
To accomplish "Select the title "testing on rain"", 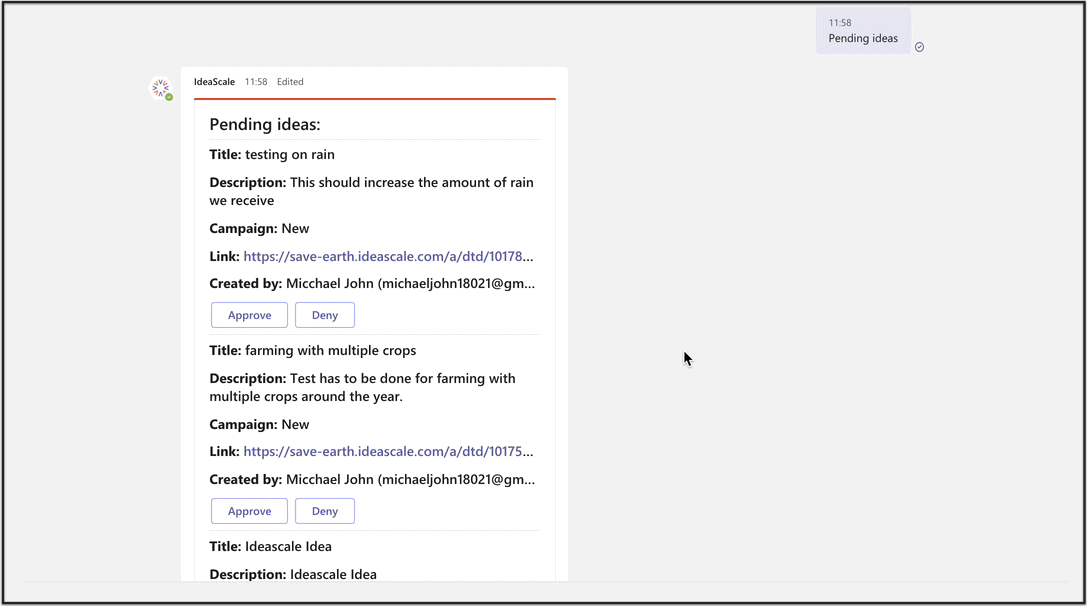I will 290,155.
